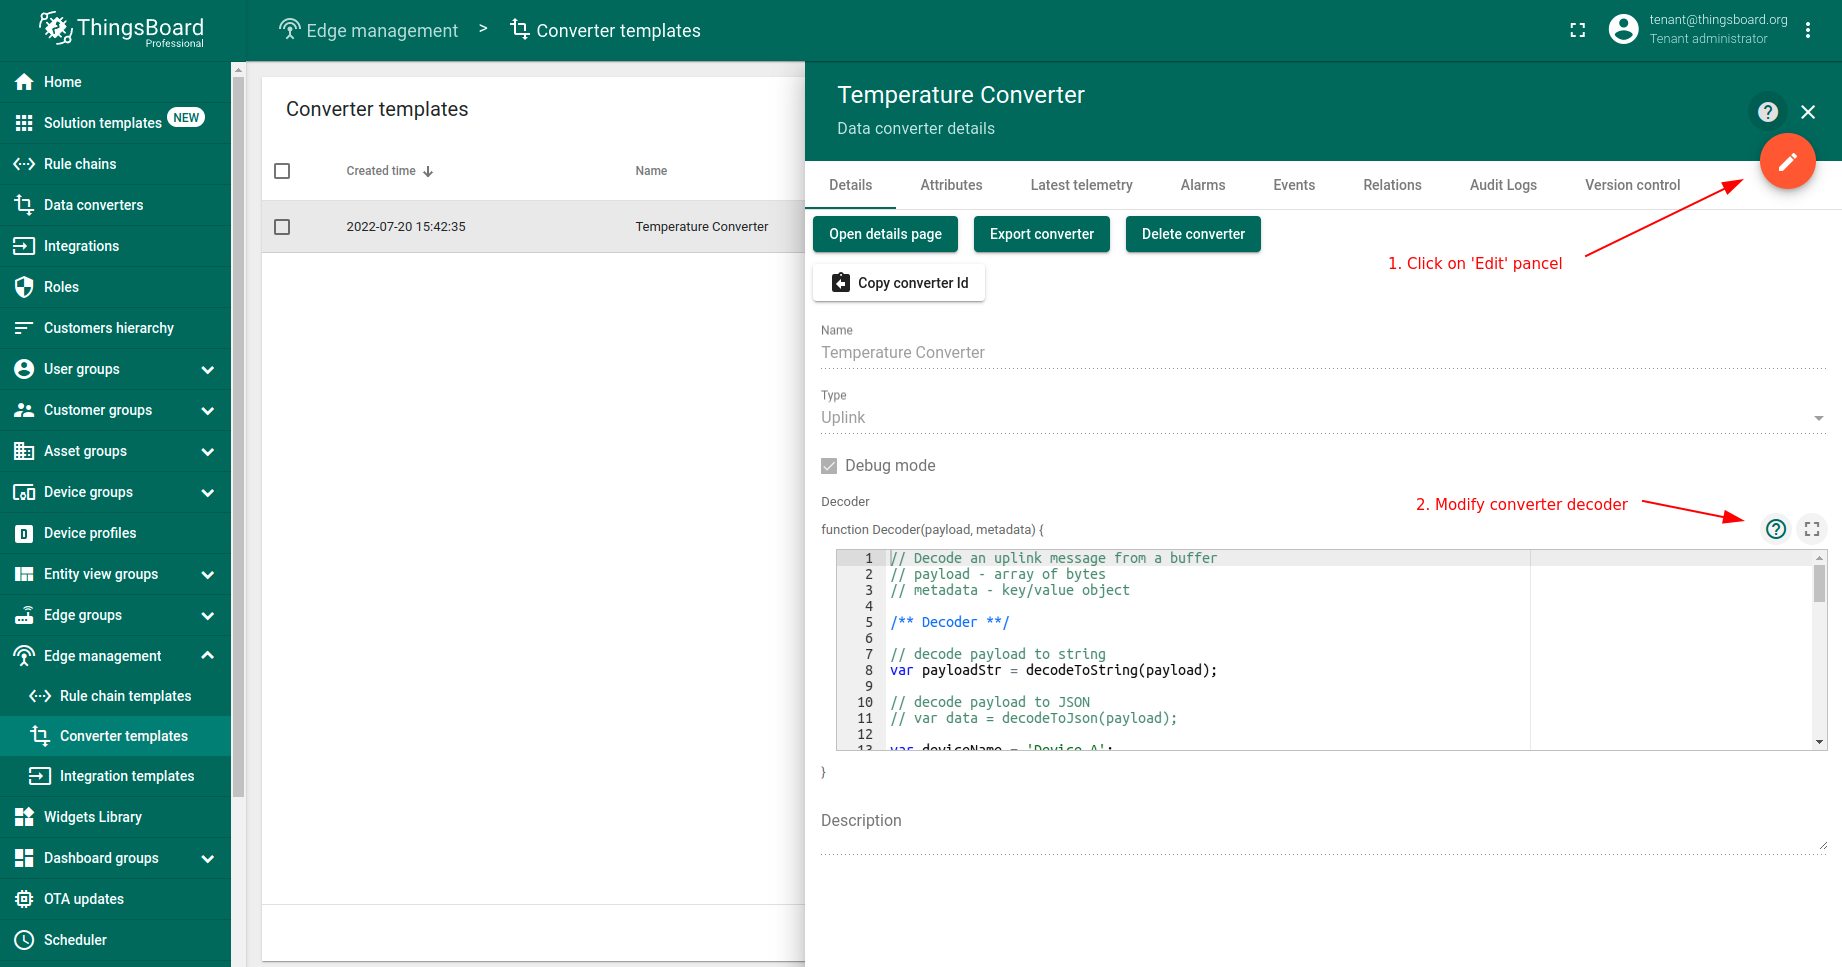Click the 2022-07-20 15:42:35 cell
Viewport: 1842px width, 967px height.
click(406, 227)
